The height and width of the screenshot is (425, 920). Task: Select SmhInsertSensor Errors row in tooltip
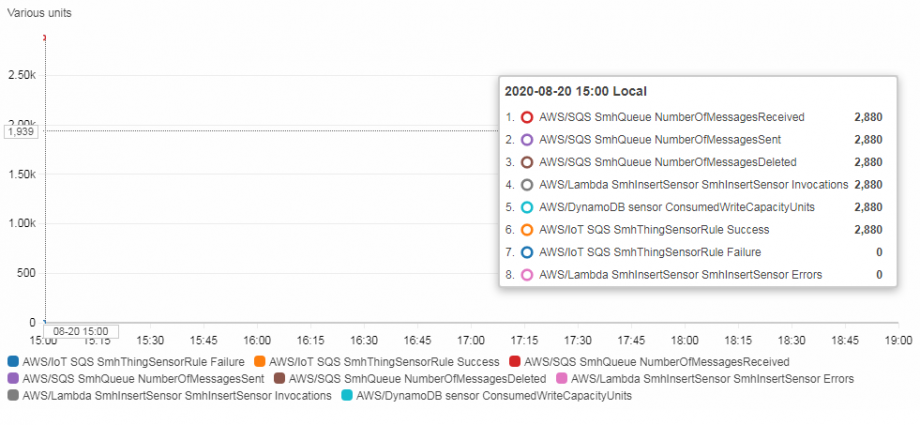[x=693, y=275]
